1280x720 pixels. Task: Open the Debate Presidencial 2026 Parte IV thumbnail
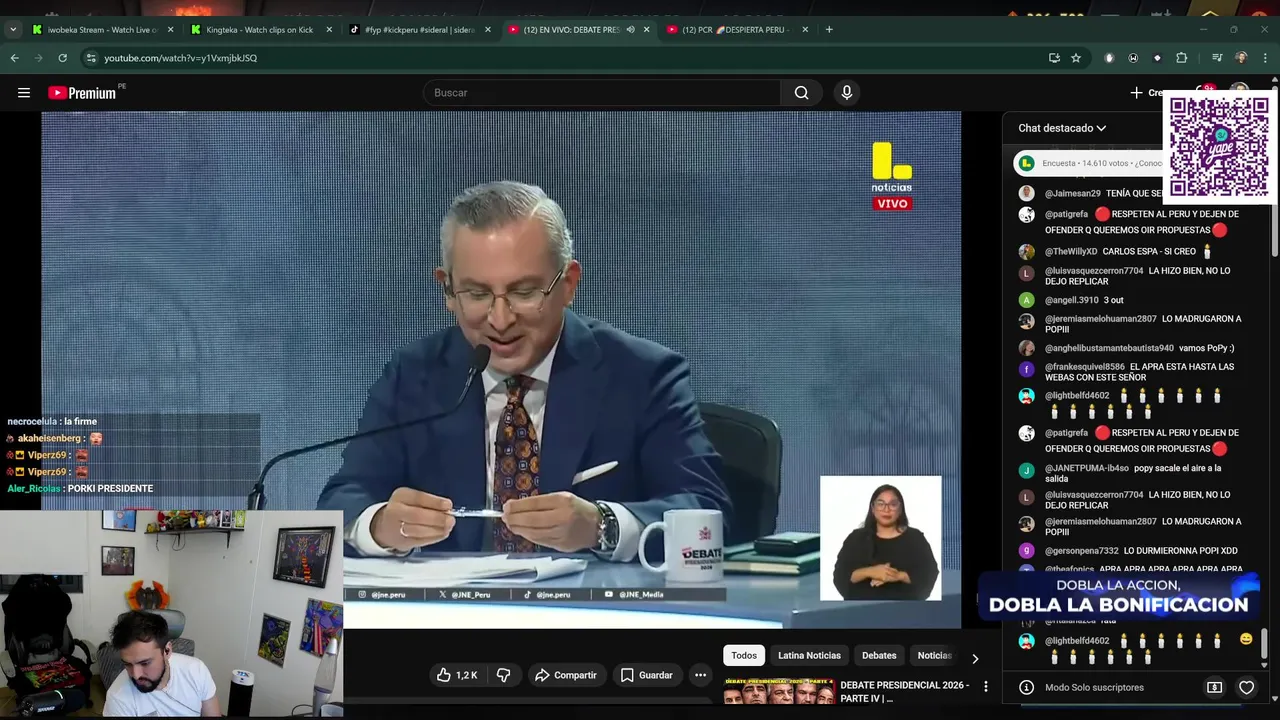[x=779, y=691]
